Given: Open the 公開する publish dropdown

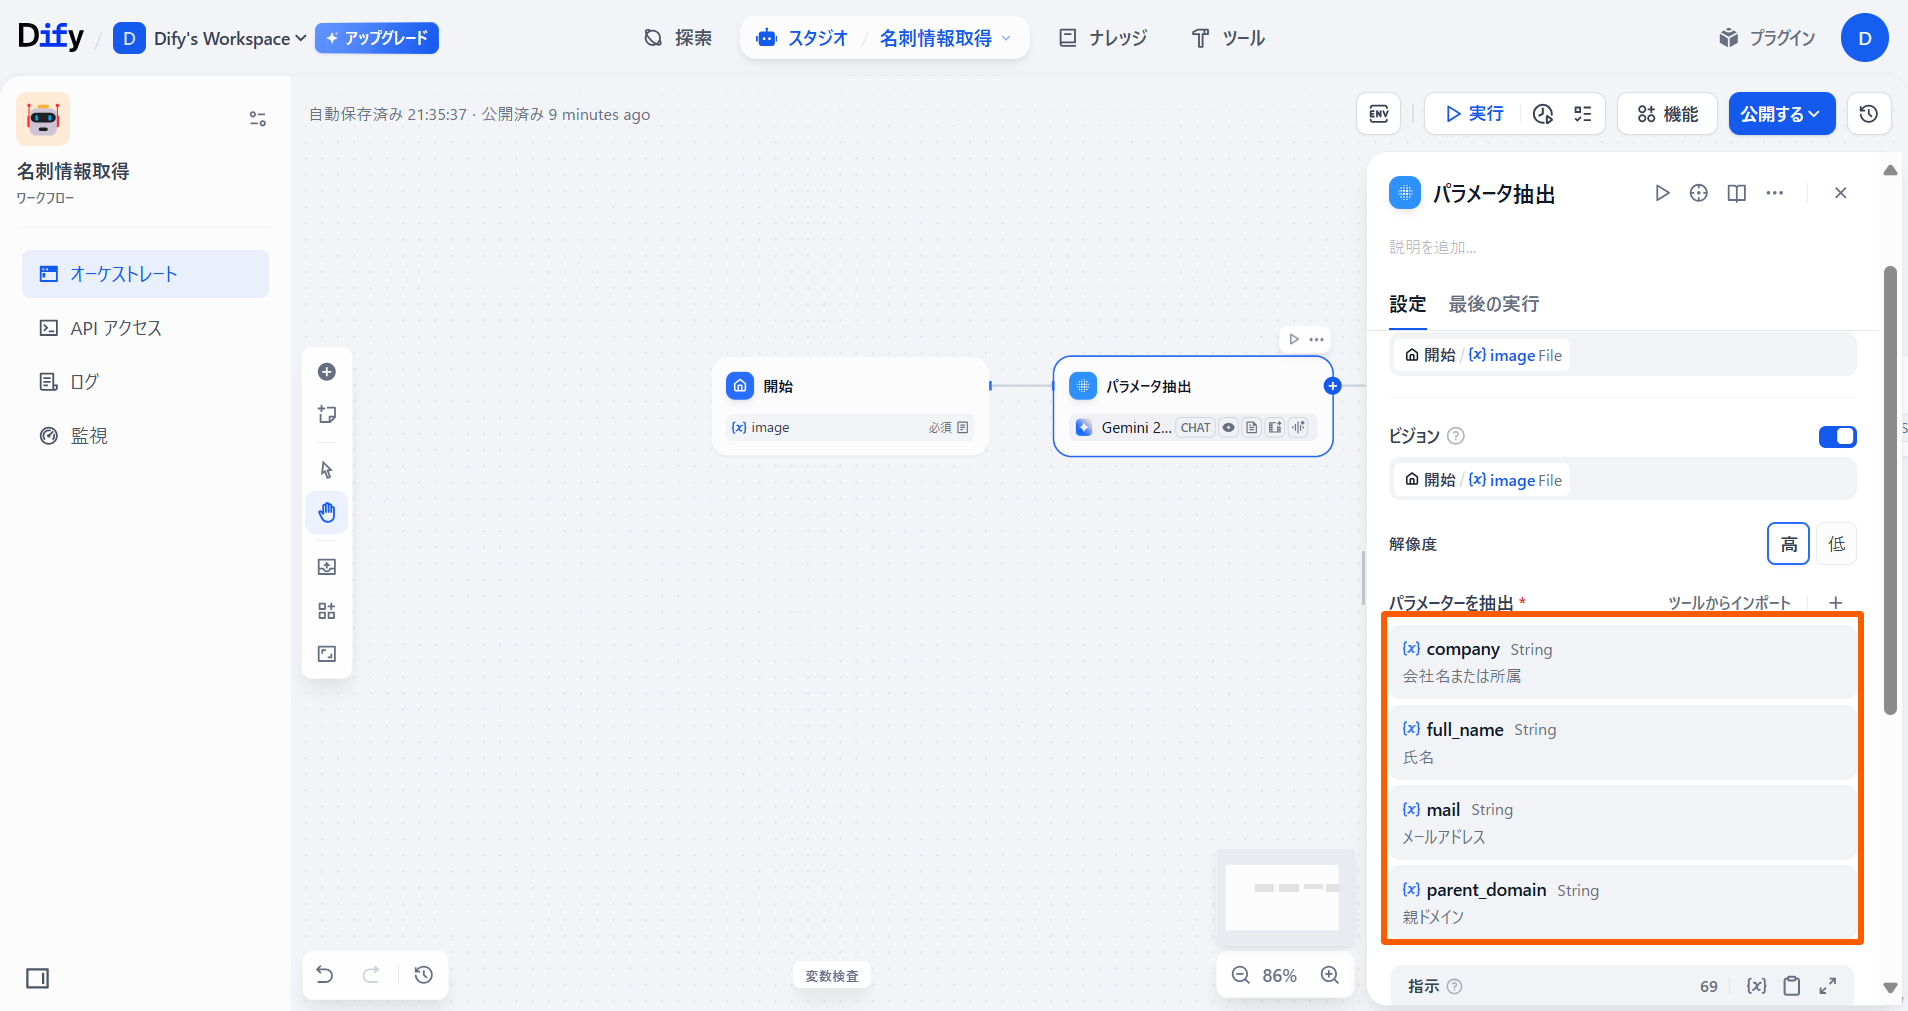Looking at the screenshot, I should [1781, 114].
